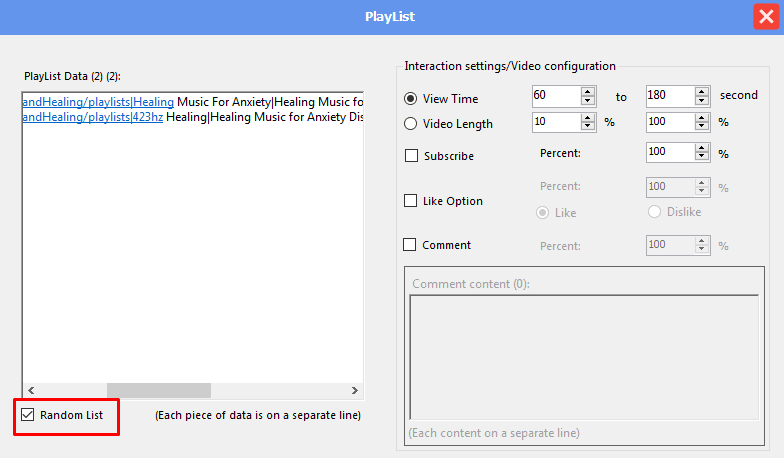Viewport: 784px width, 458px height.
Task: Click the playlist horizontal scrollbar thumb
Action: (159, 390)
